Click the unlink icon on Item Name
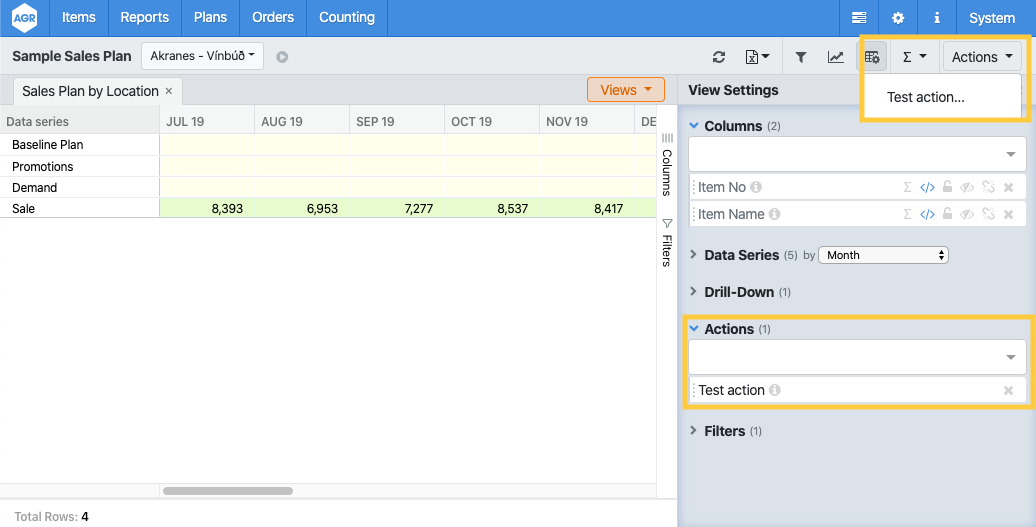Viewport: 1036px width, 527px height. (x=988, y=214)
